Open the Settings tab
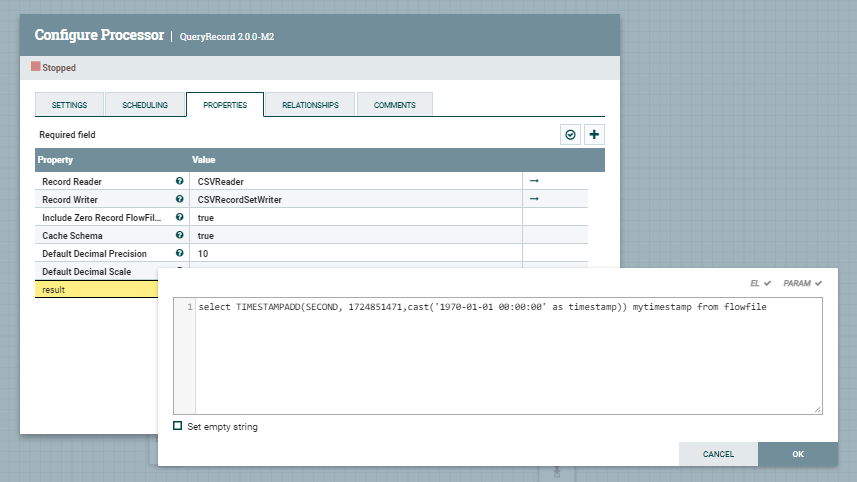The image size is (857, 482). [69, 105]
